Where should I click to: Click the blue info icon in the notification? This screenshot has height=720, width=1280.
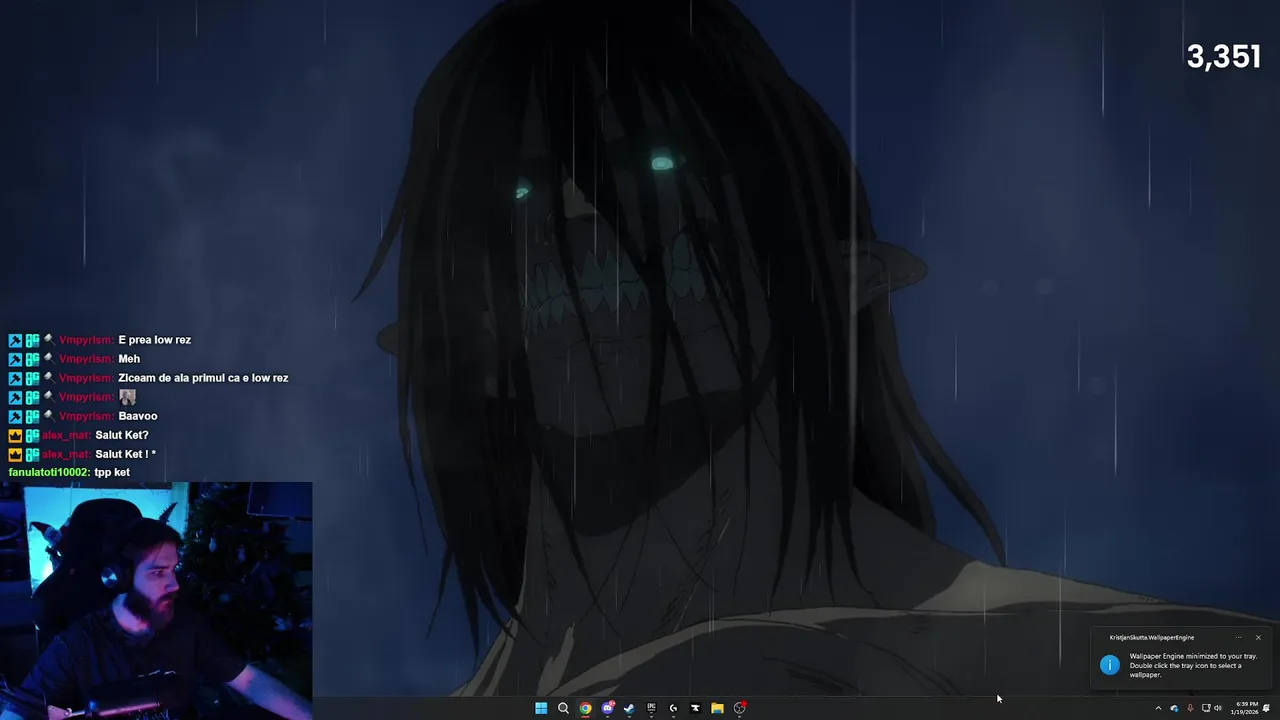pos(1110,665)
